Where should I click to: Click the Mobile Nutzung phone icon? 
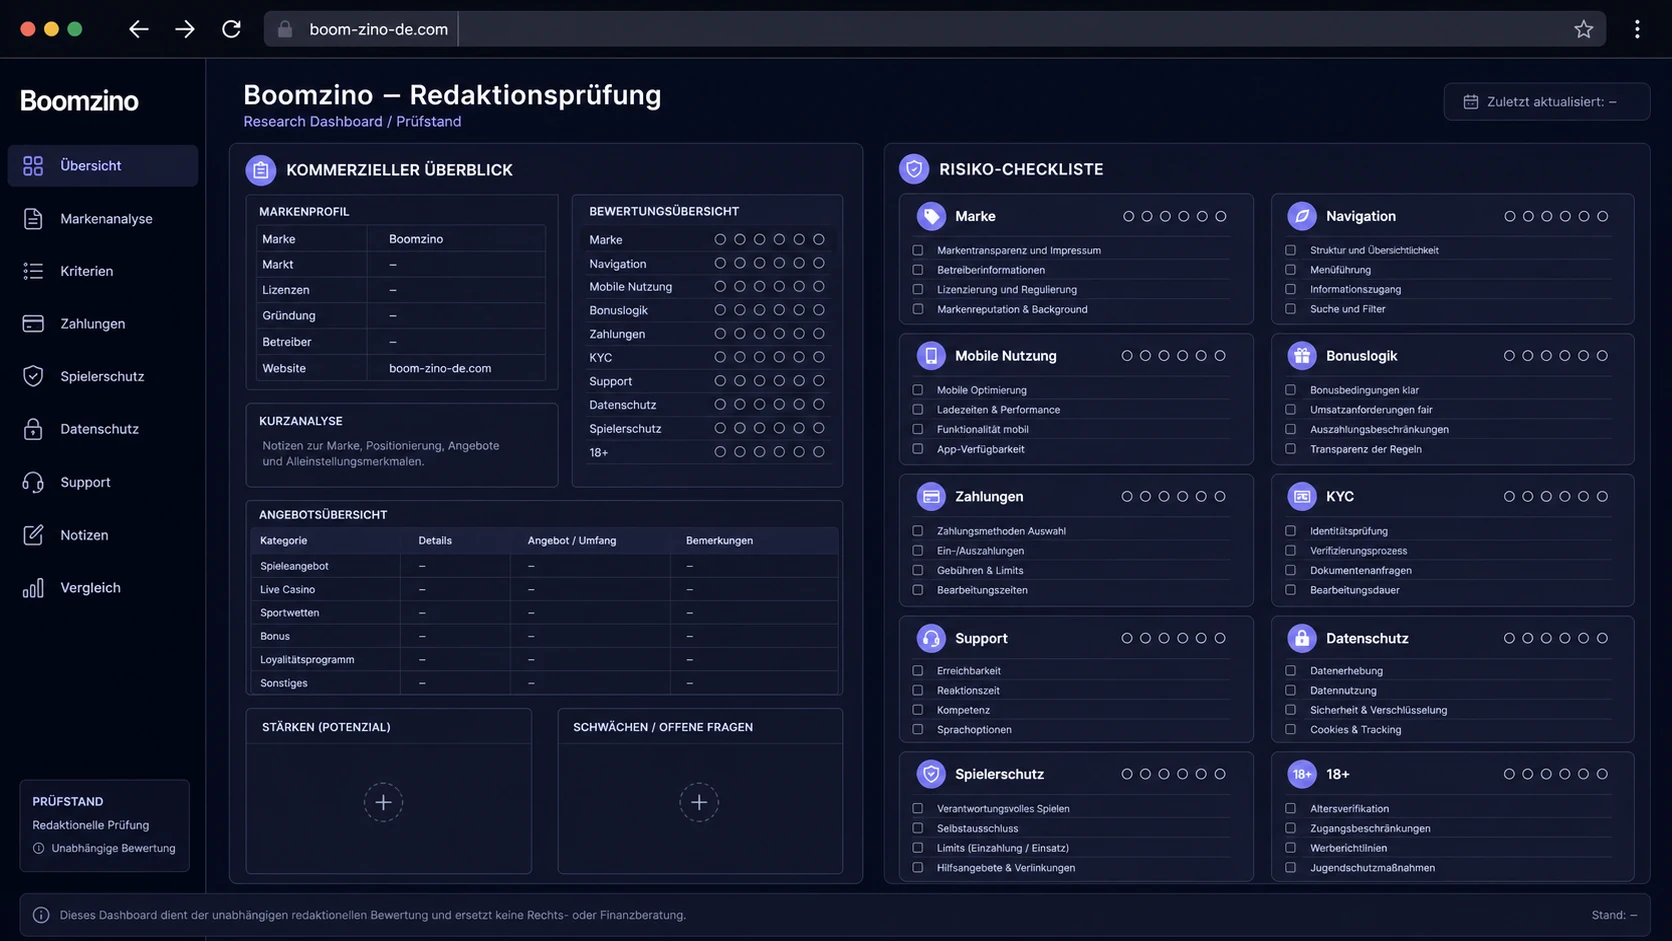[x=931, y=356]
